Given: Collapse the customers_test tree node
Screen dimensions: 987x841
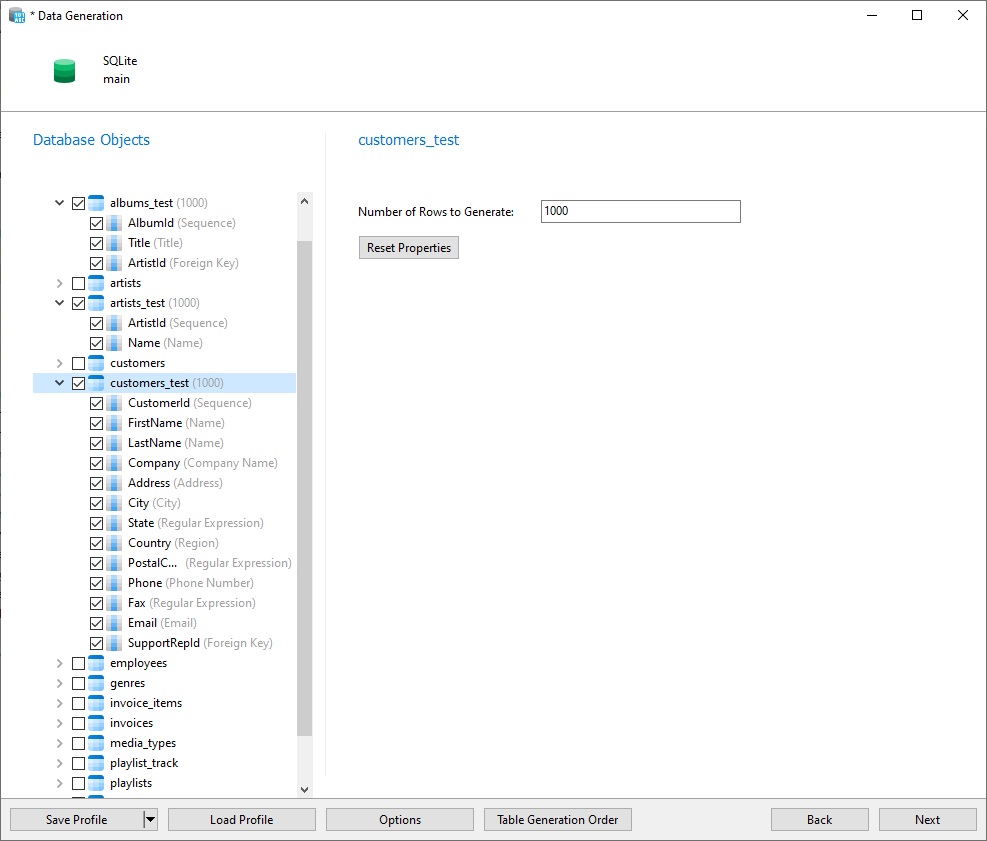Looking at the screenshot, I should 59,383.
